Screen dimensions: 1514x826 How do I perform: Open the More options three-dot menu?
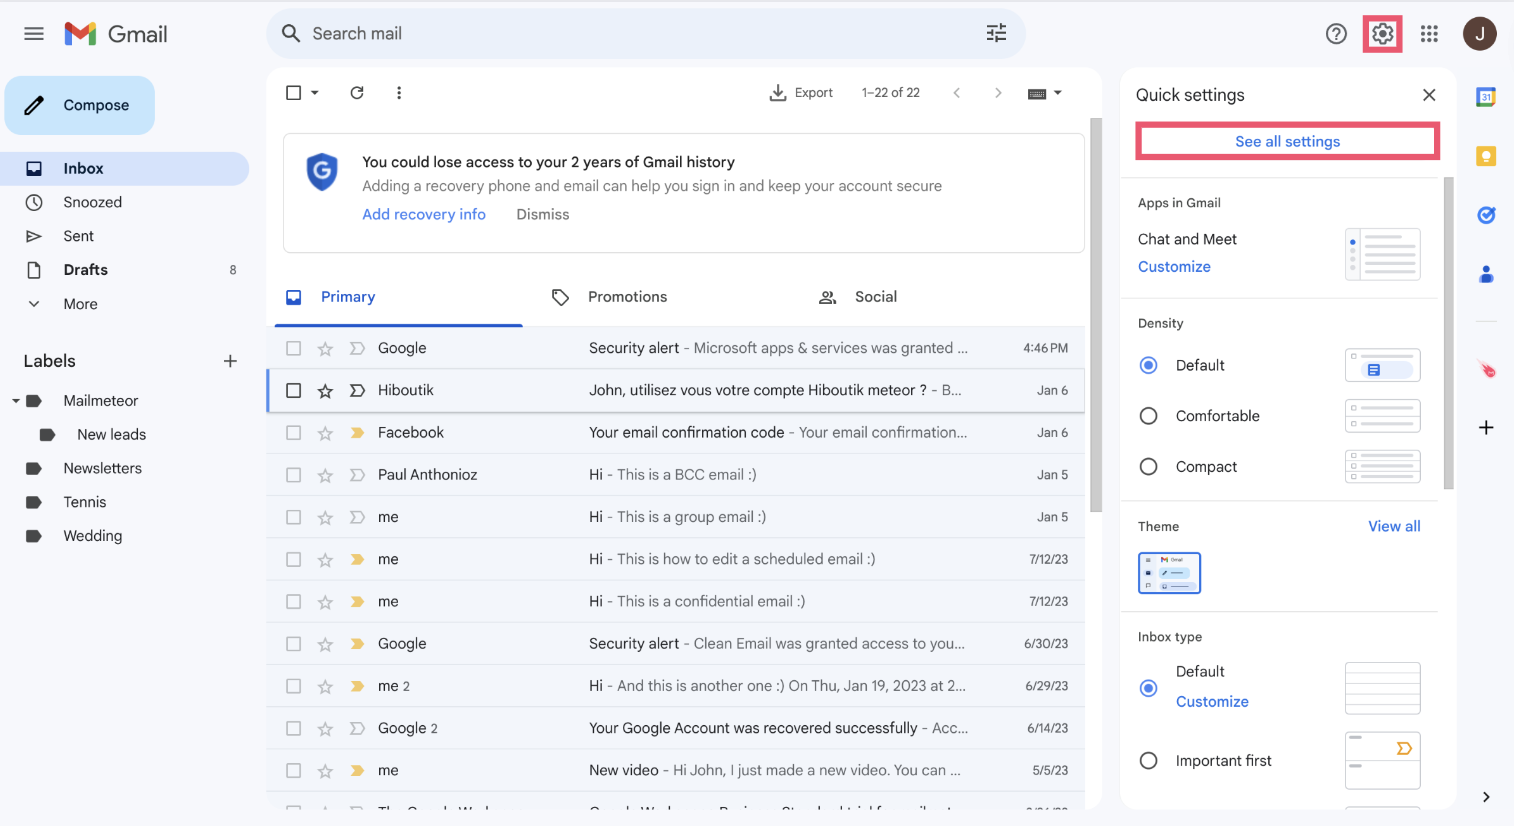(x=399, y=93)
